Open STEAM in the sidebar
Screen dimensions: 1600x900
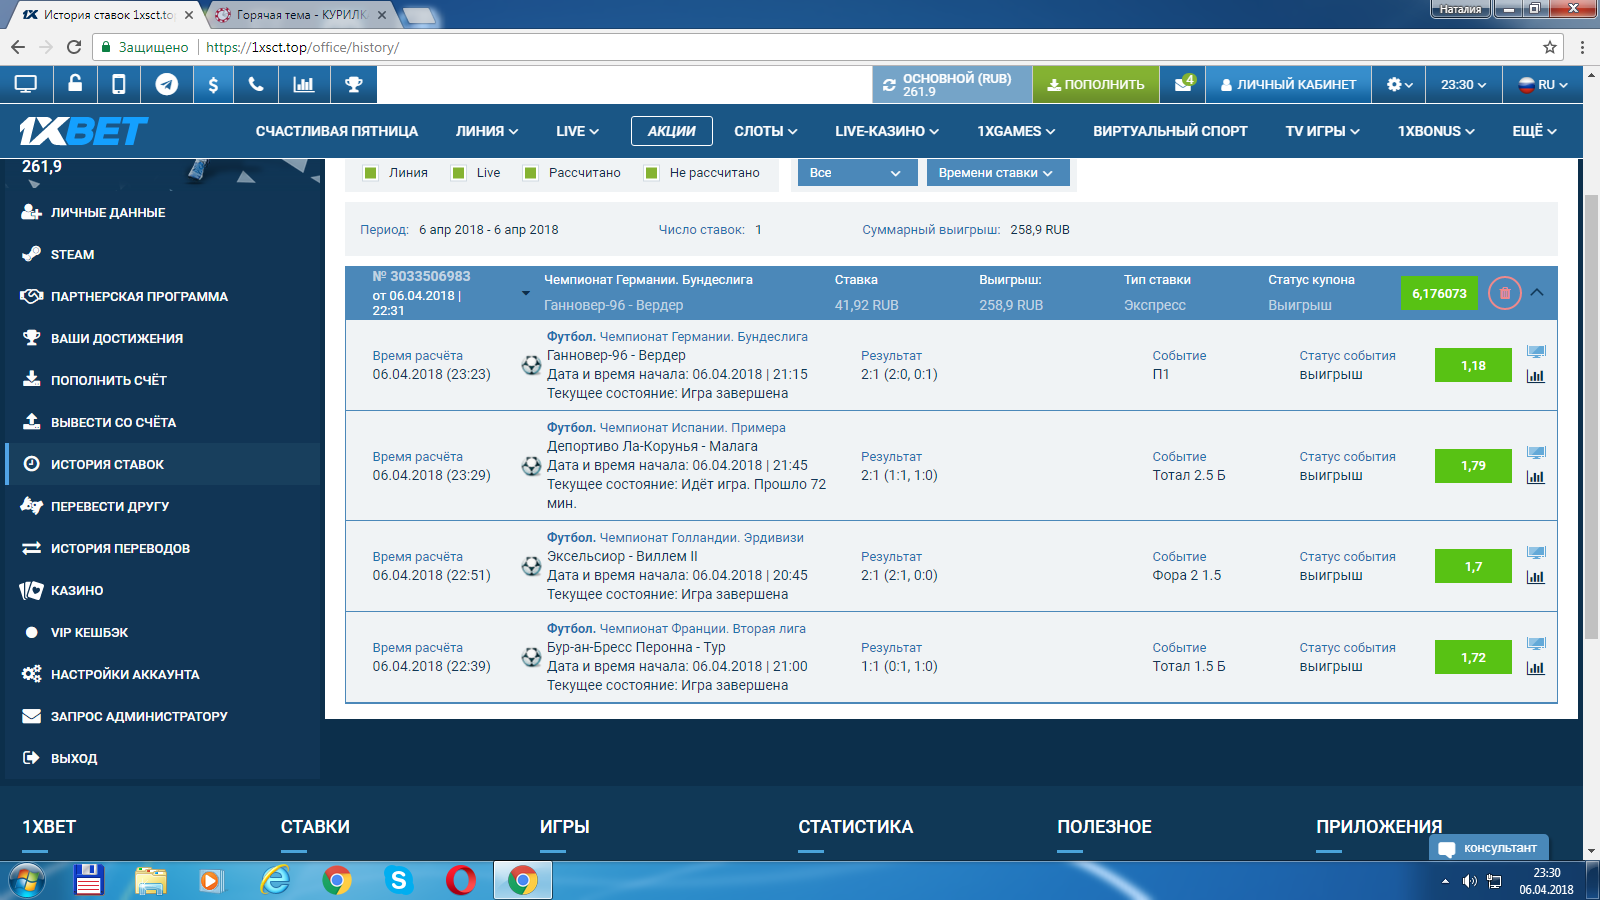pyautogui.click(x=72, y=254)
